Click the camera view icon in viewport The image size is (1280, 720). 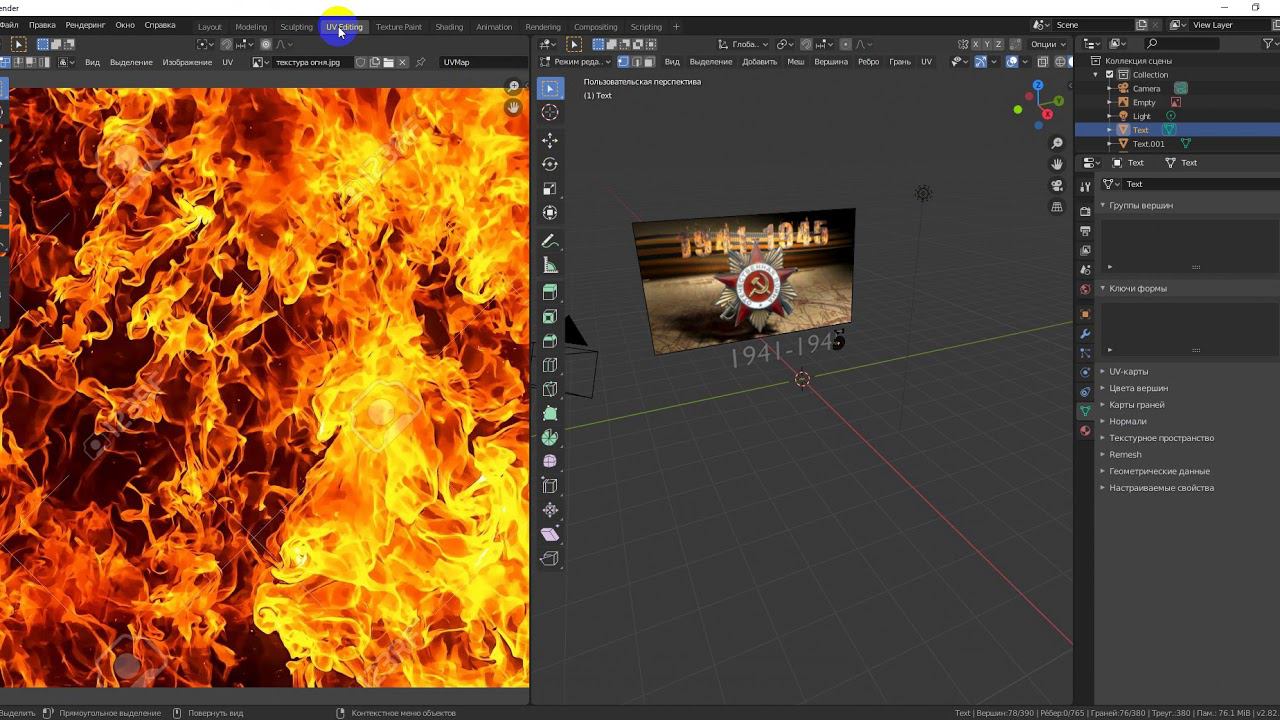pos(1057,185)
